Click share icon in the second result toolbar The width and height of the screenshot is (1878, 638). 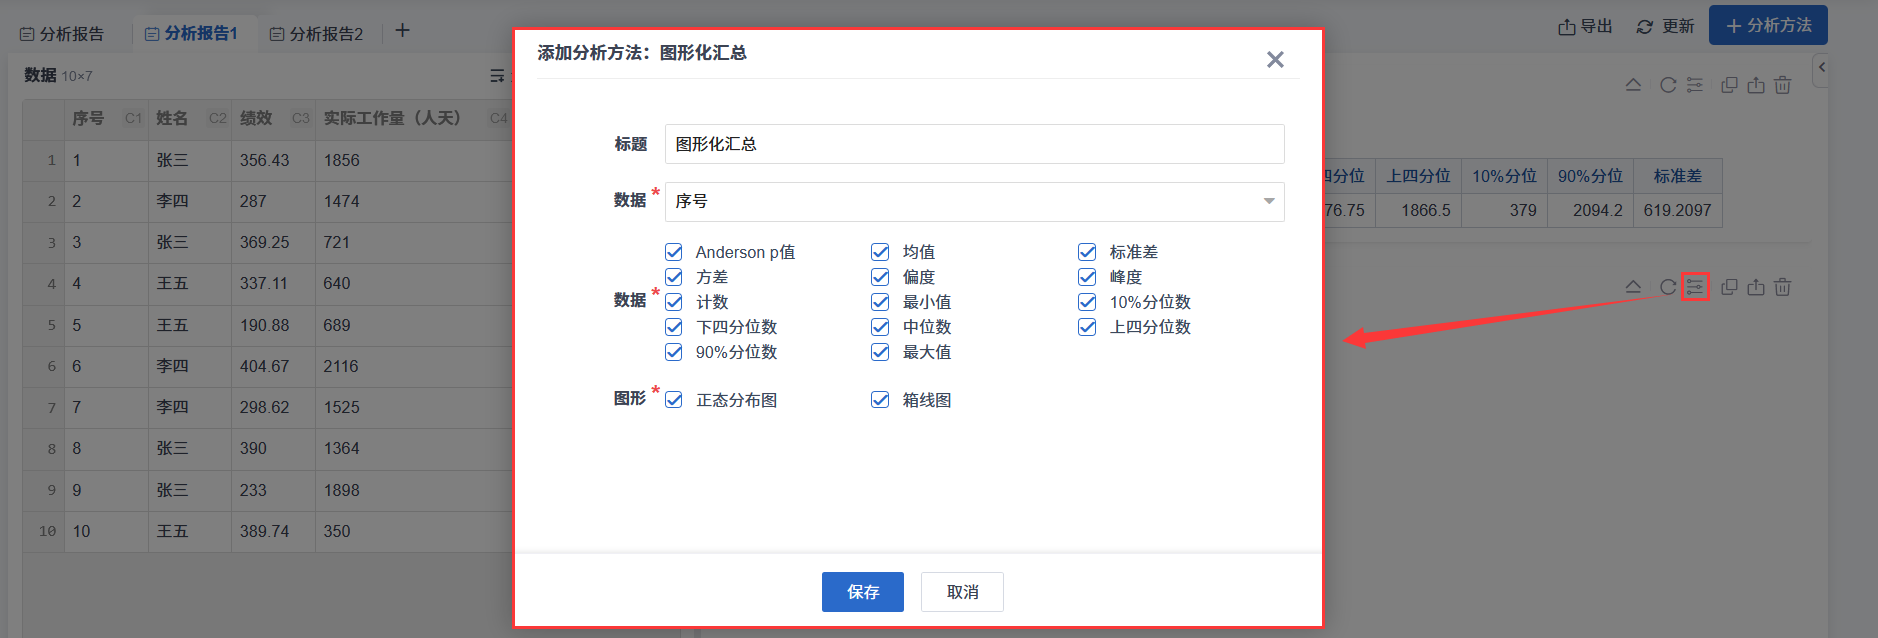tap(1755, 287)
